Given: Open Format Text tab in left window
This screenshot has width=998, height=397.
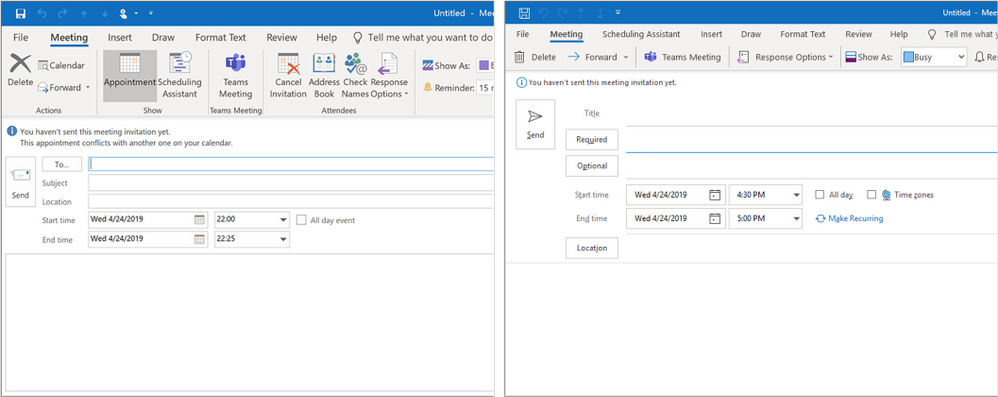Looking at the screenshot, I should click(220, 38).
